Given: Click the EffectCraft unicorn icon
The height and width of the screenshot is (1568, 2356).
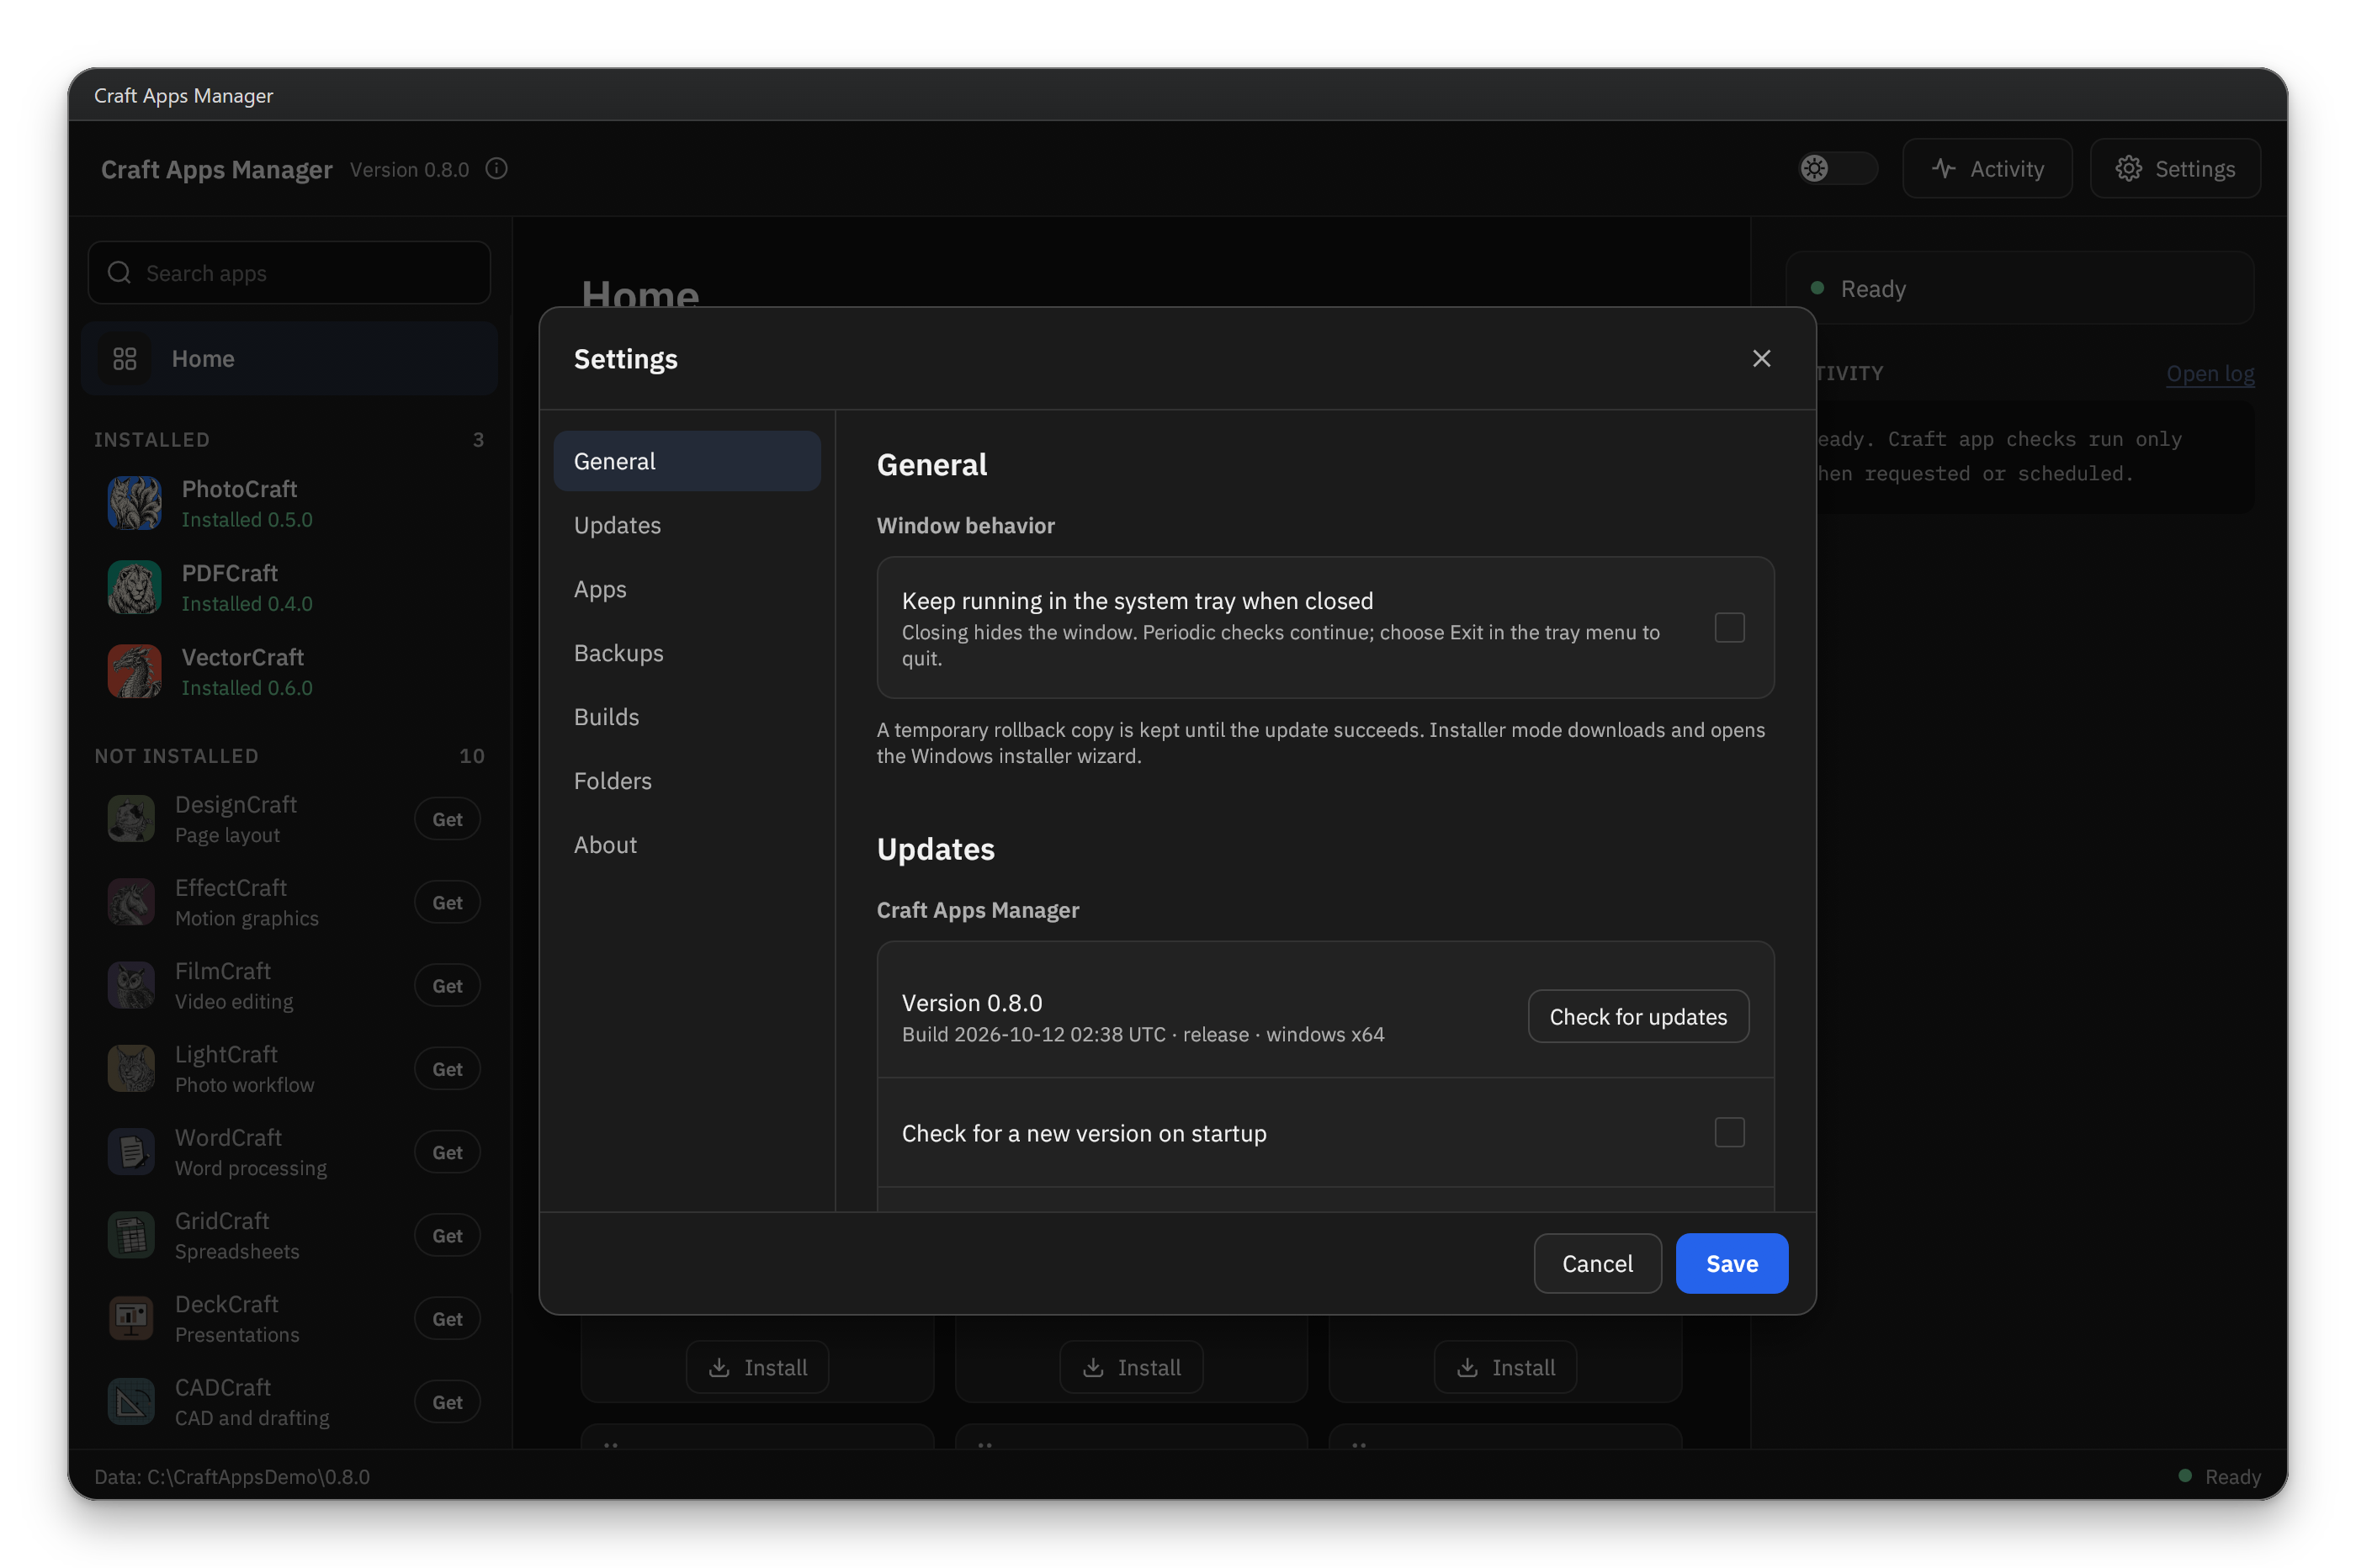Looking at the screenshot, I should pos(131,902).
